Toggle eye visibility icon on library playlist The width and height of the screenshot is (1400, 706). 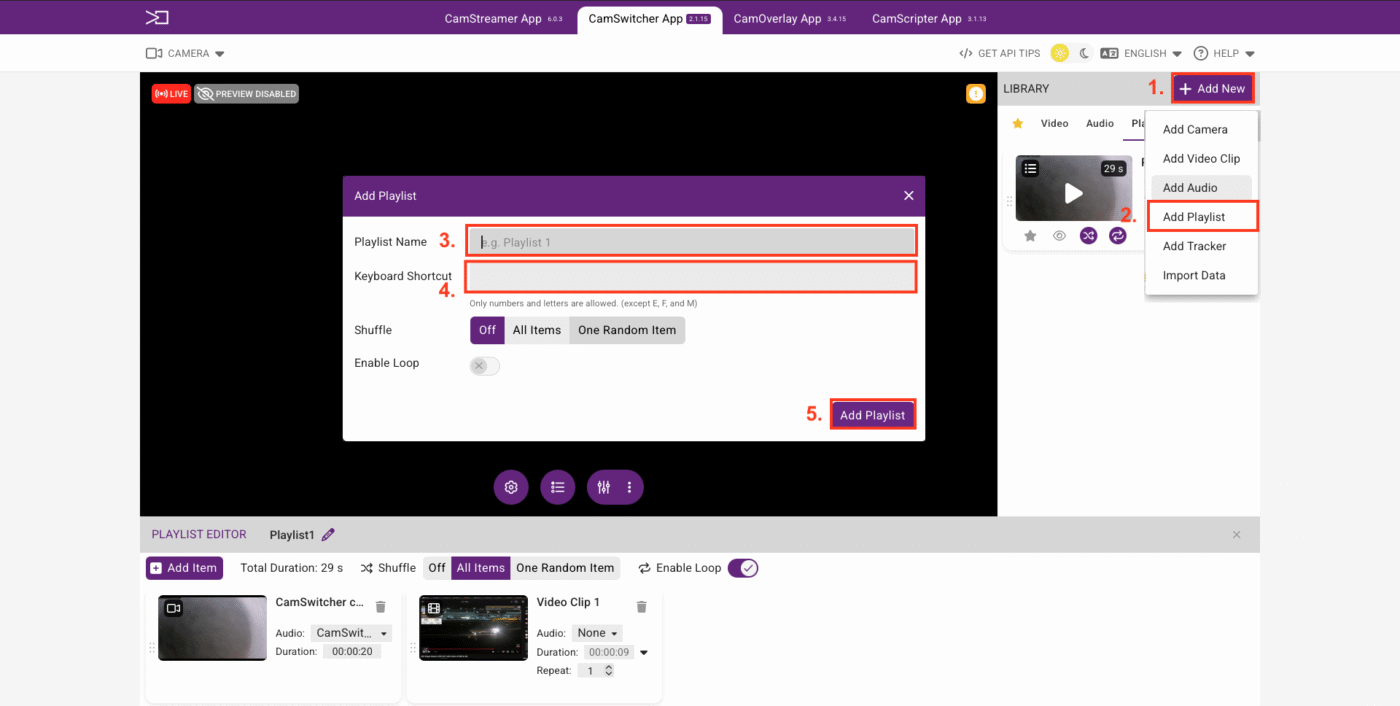point(1059,236)
